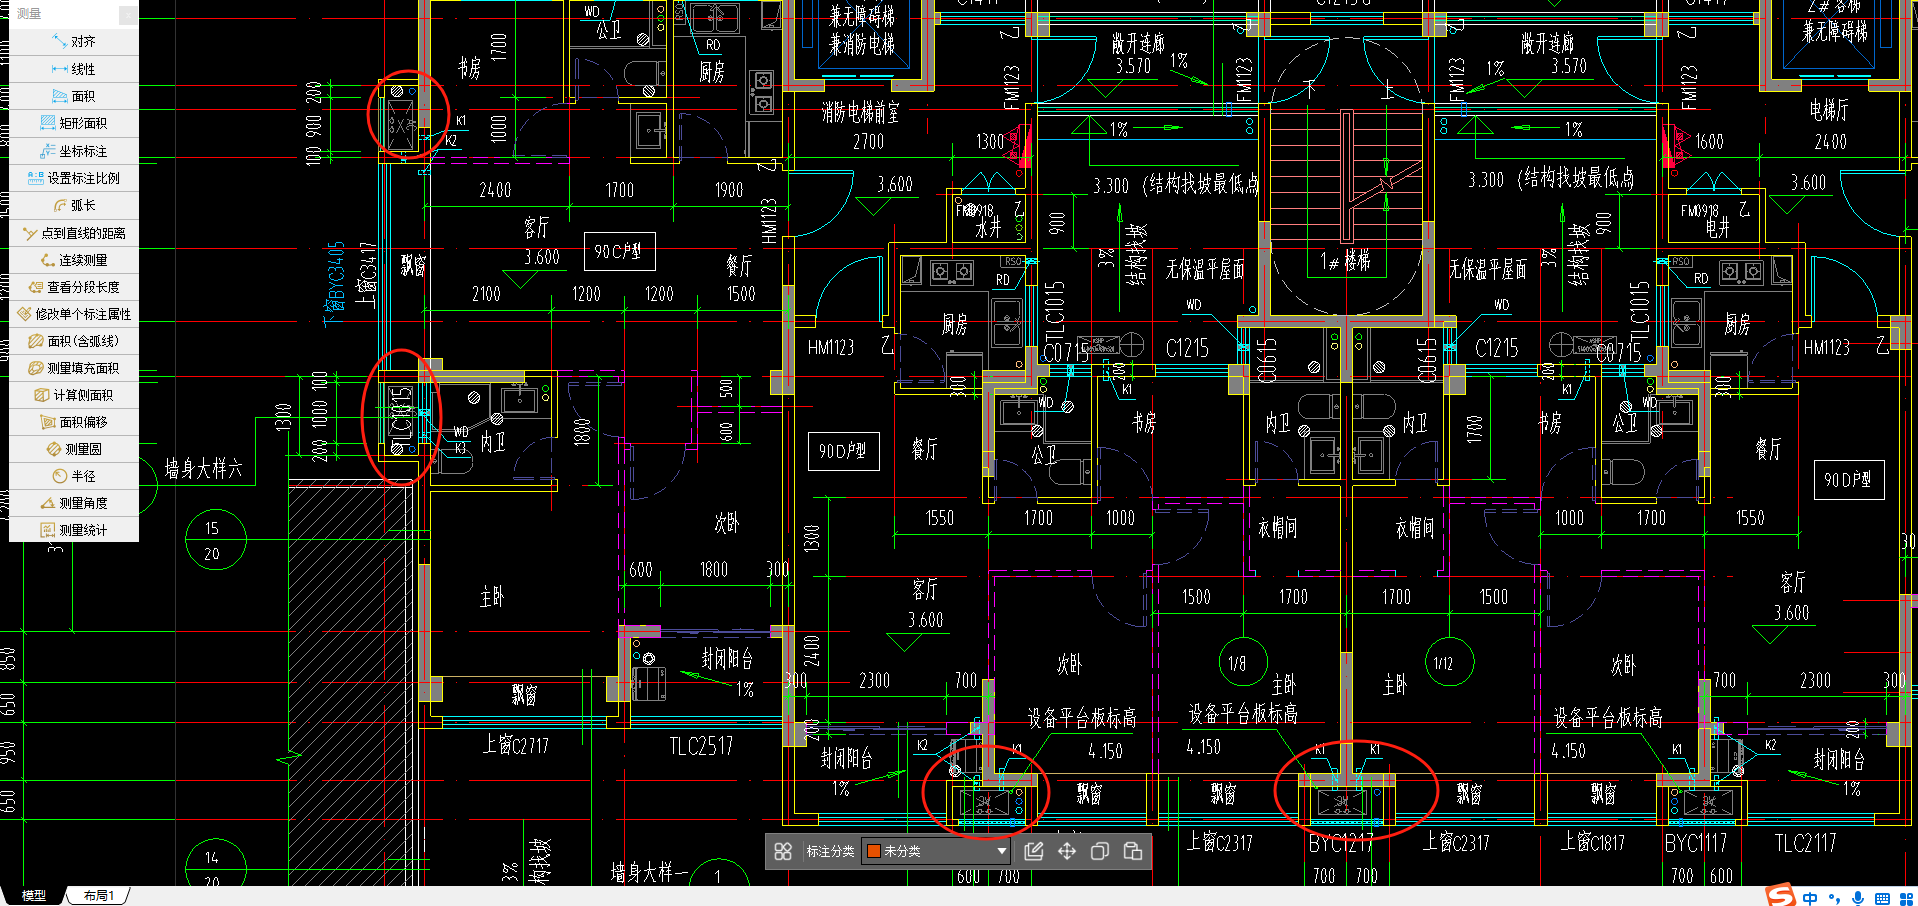The height and width of the screenshot is (906, 1918).
Task: Toggle the Sogou punctuation mode icon
Action: pyautogui.click(x=1834, y=898)
